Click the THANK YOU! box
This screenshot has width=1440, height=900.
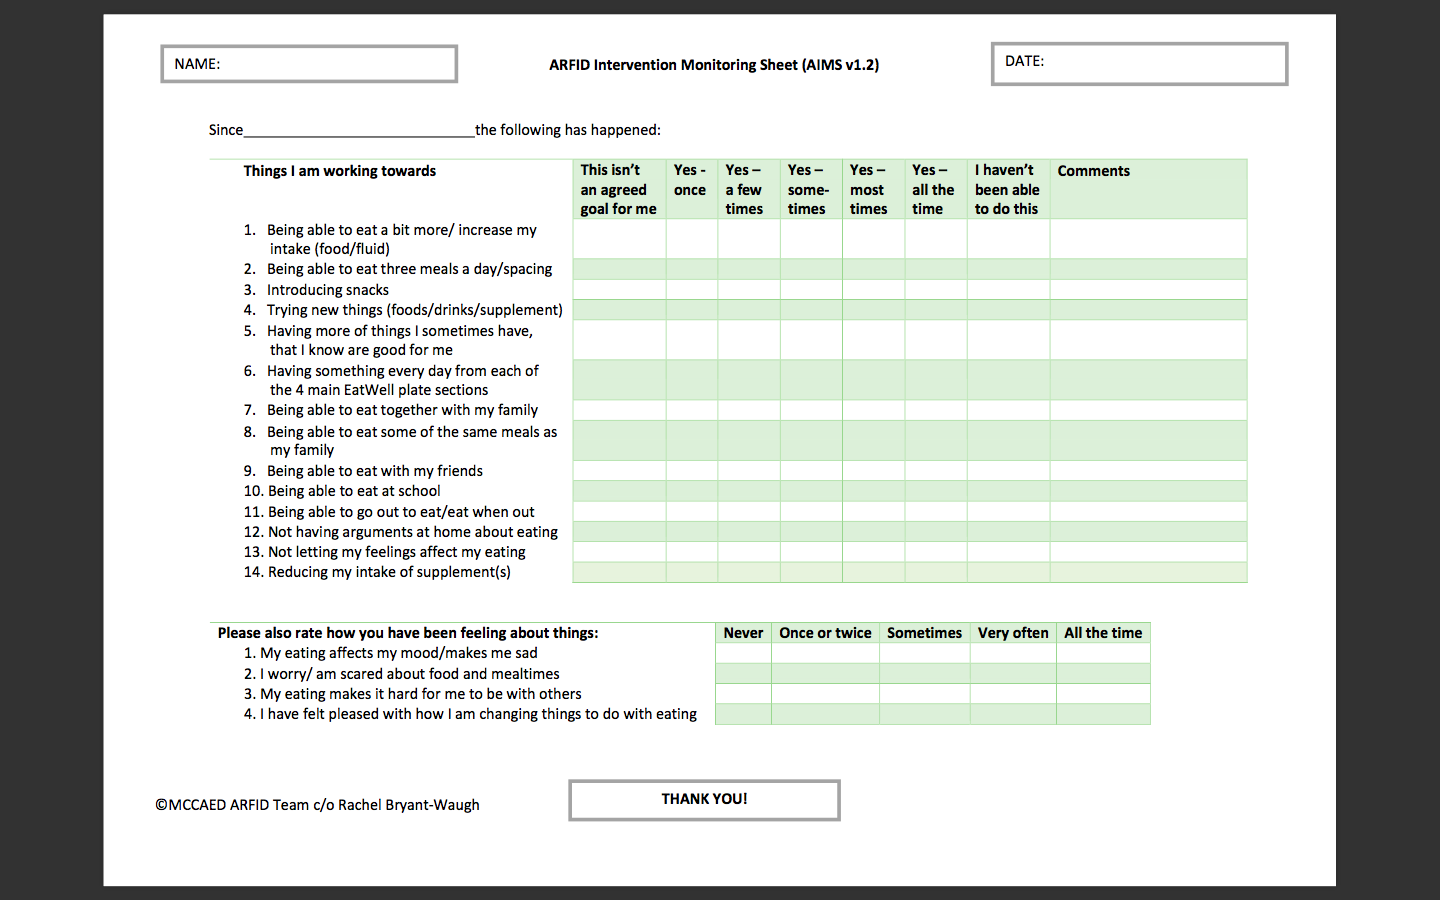coord(704,800)
